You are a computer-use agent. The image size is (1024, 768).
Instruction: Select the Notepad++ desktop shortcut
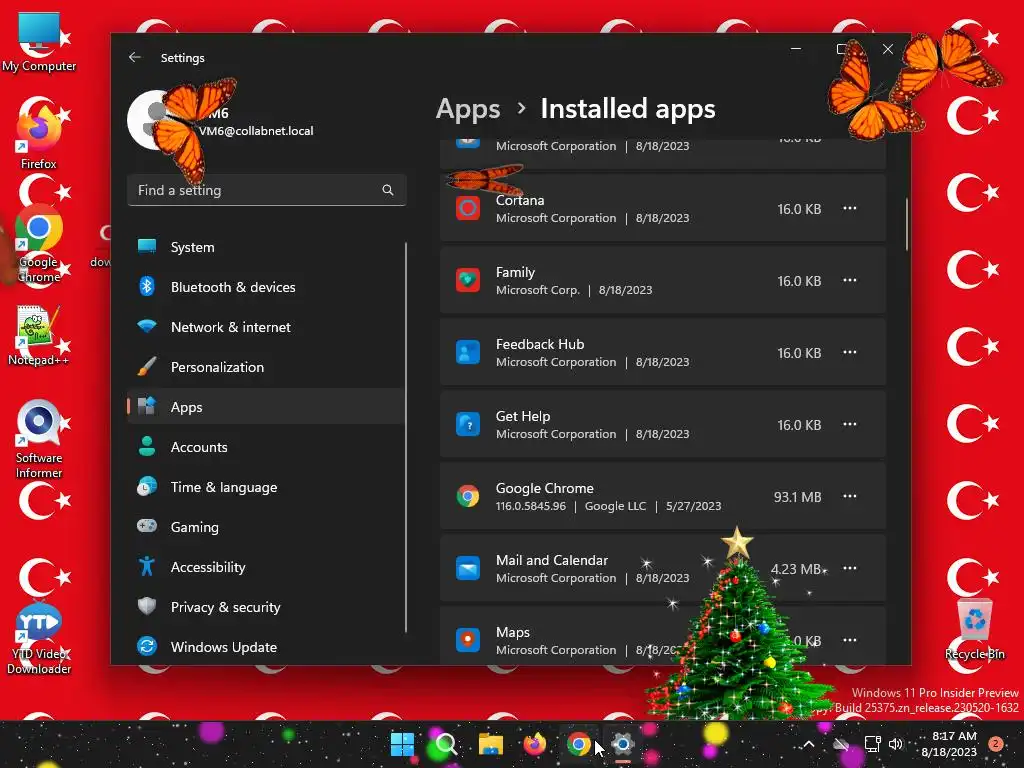pyautogui.click(x=39, y=336)
